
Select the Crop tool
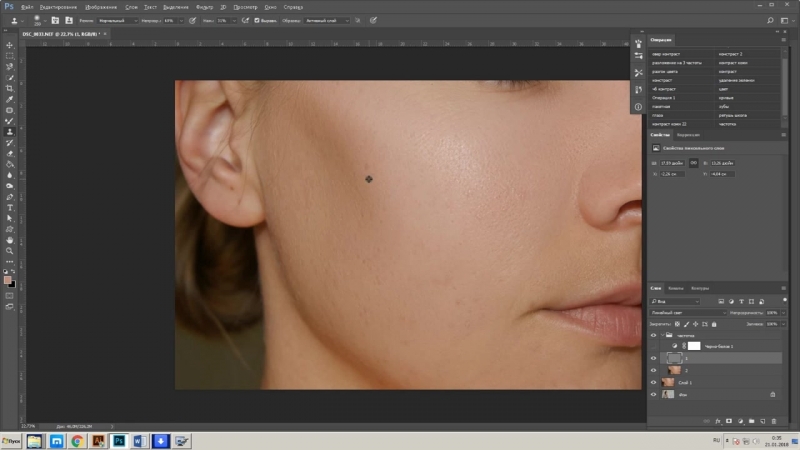tap(10, 88)
